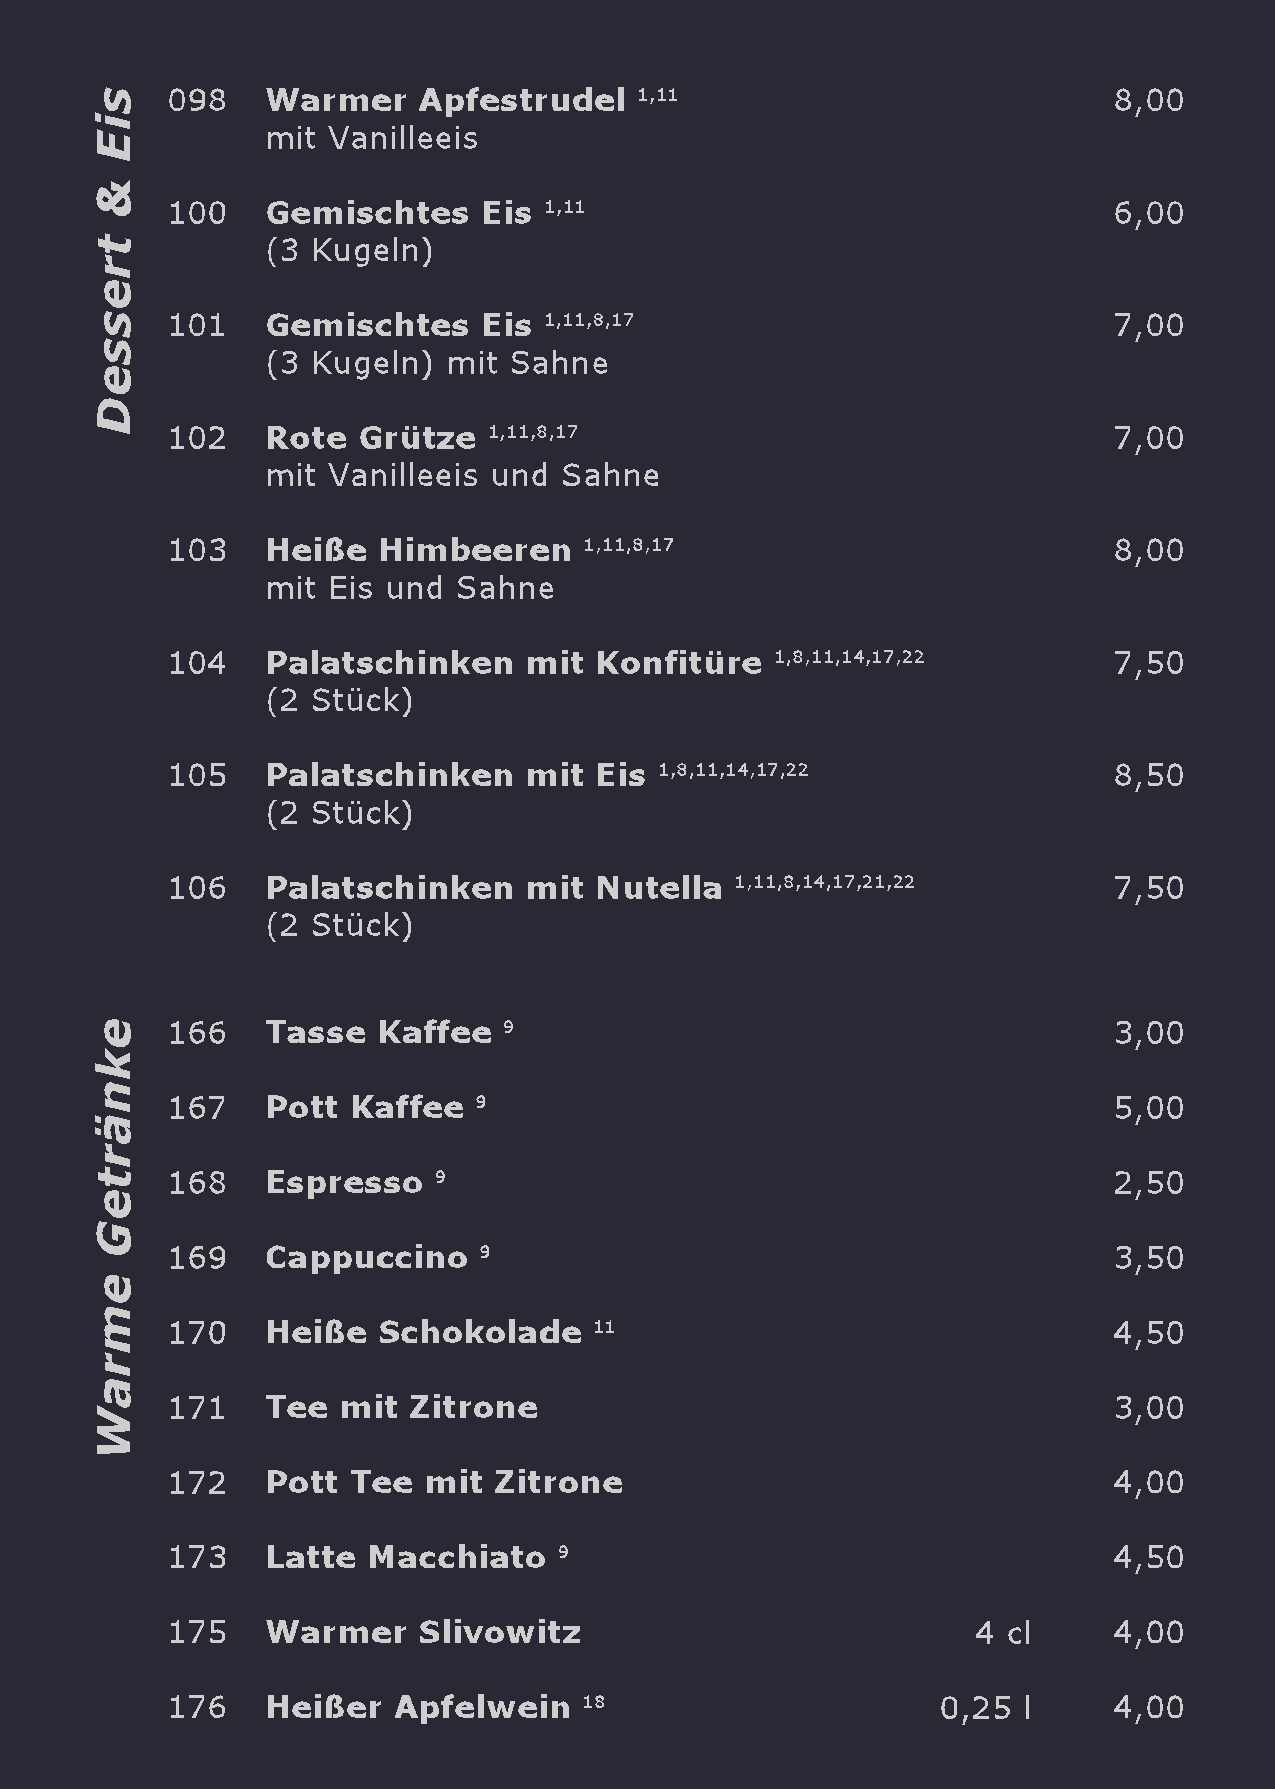
Task: Select Pott Kaffee from the drinks
Action: click(365, 1108)
